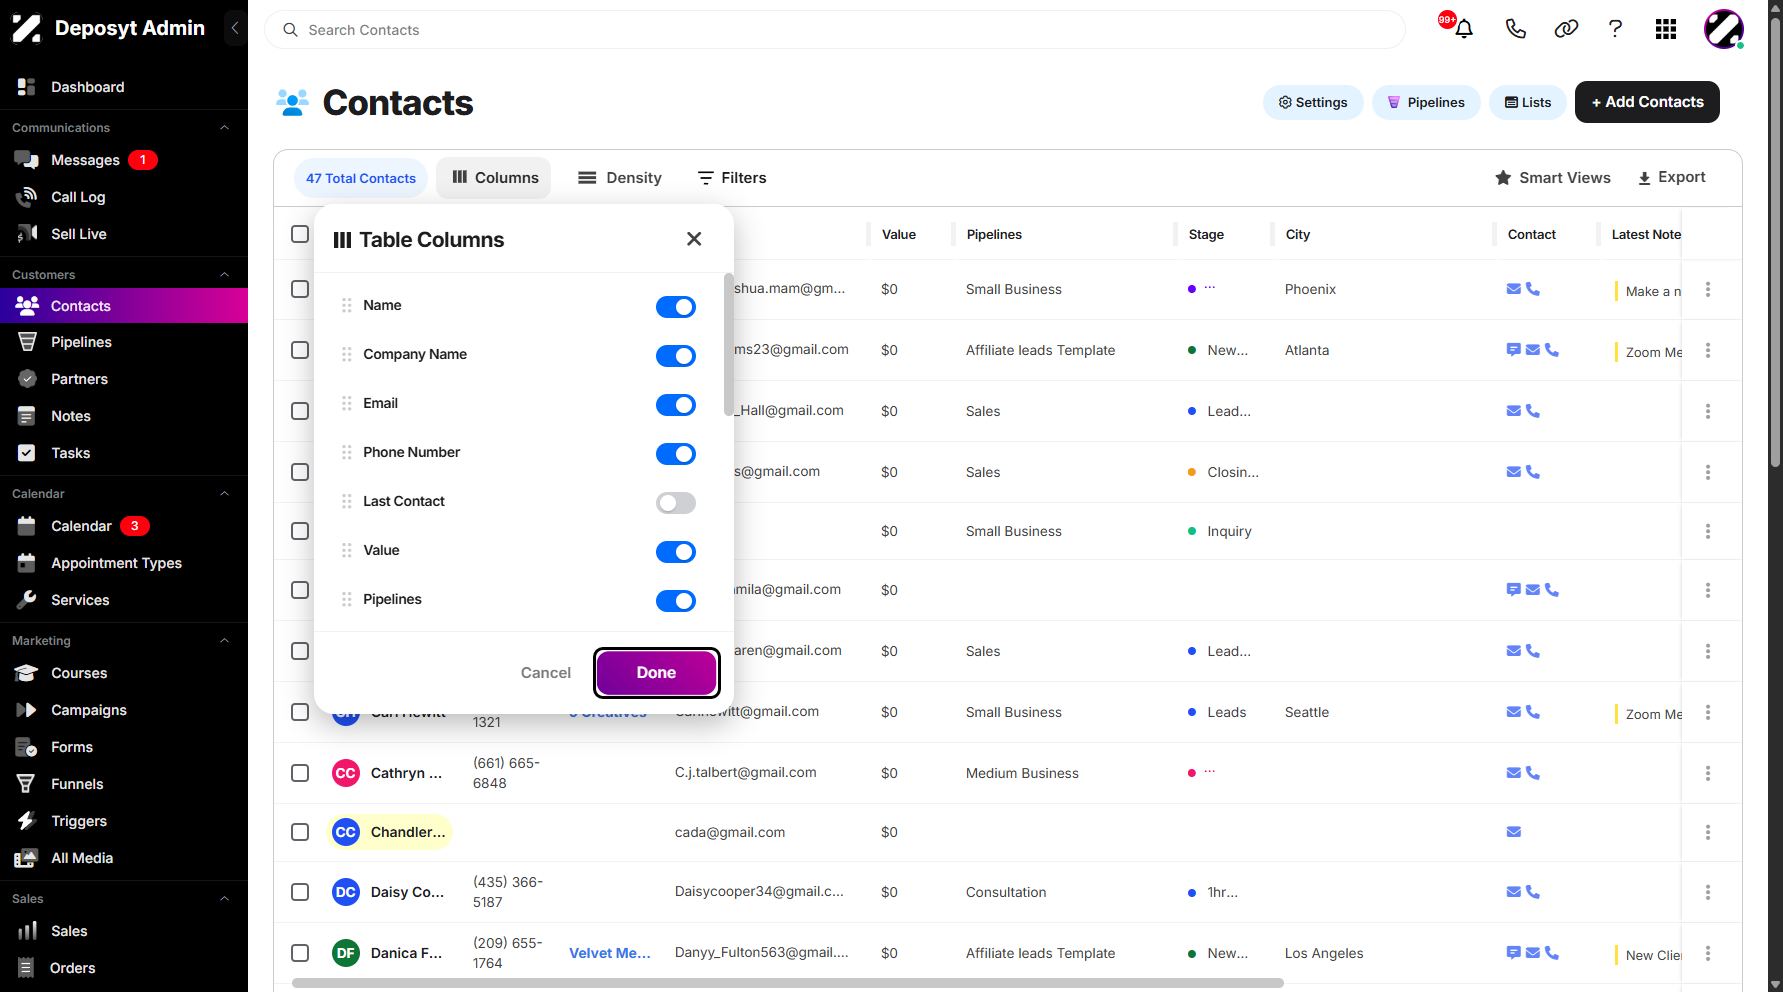Open the help question mark icon

[x=1615, y=29]
